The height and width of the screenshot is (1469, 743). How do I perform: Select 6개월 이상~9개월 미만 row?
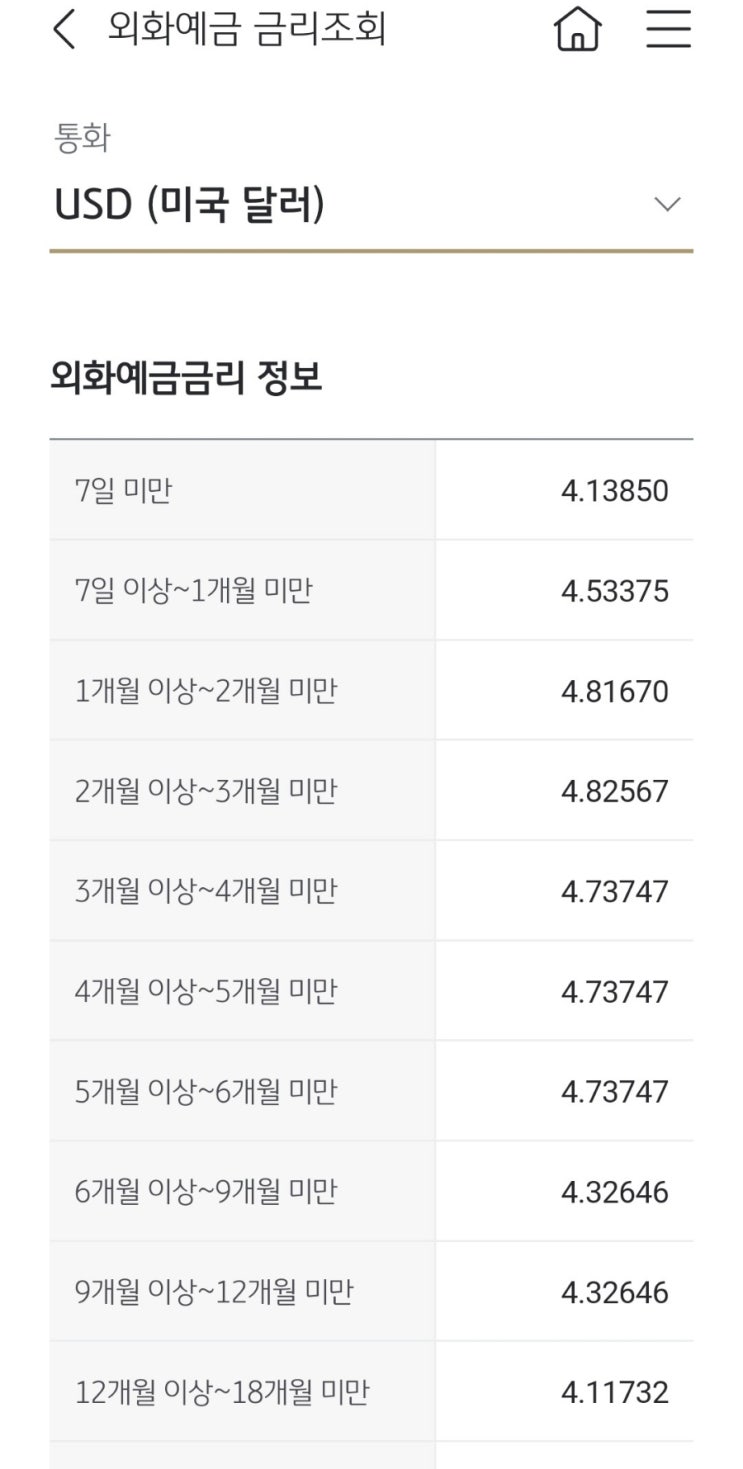206,1191
